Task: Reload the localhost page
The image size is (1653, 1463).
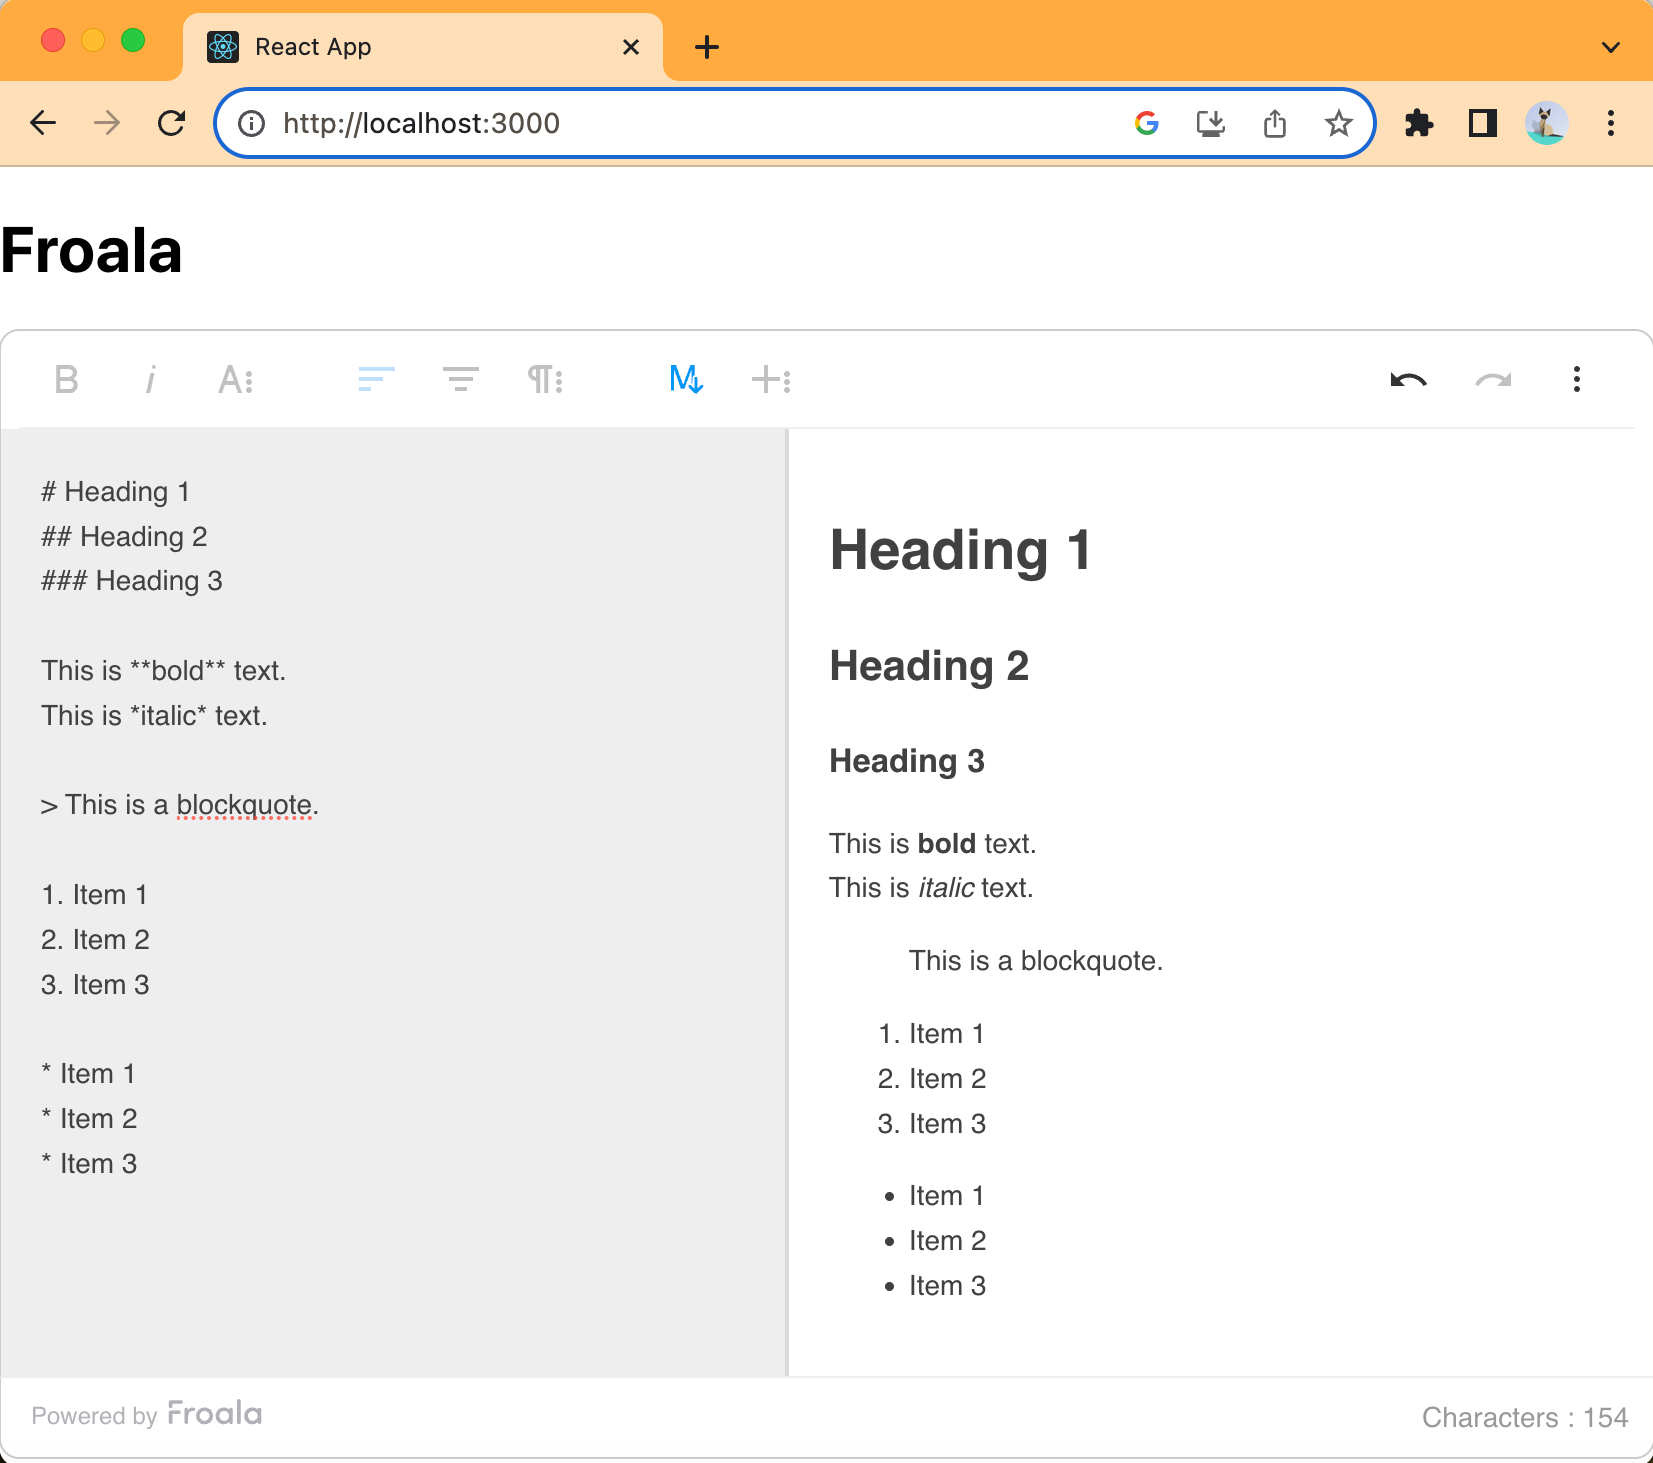Action: click(x=172, y=123)
